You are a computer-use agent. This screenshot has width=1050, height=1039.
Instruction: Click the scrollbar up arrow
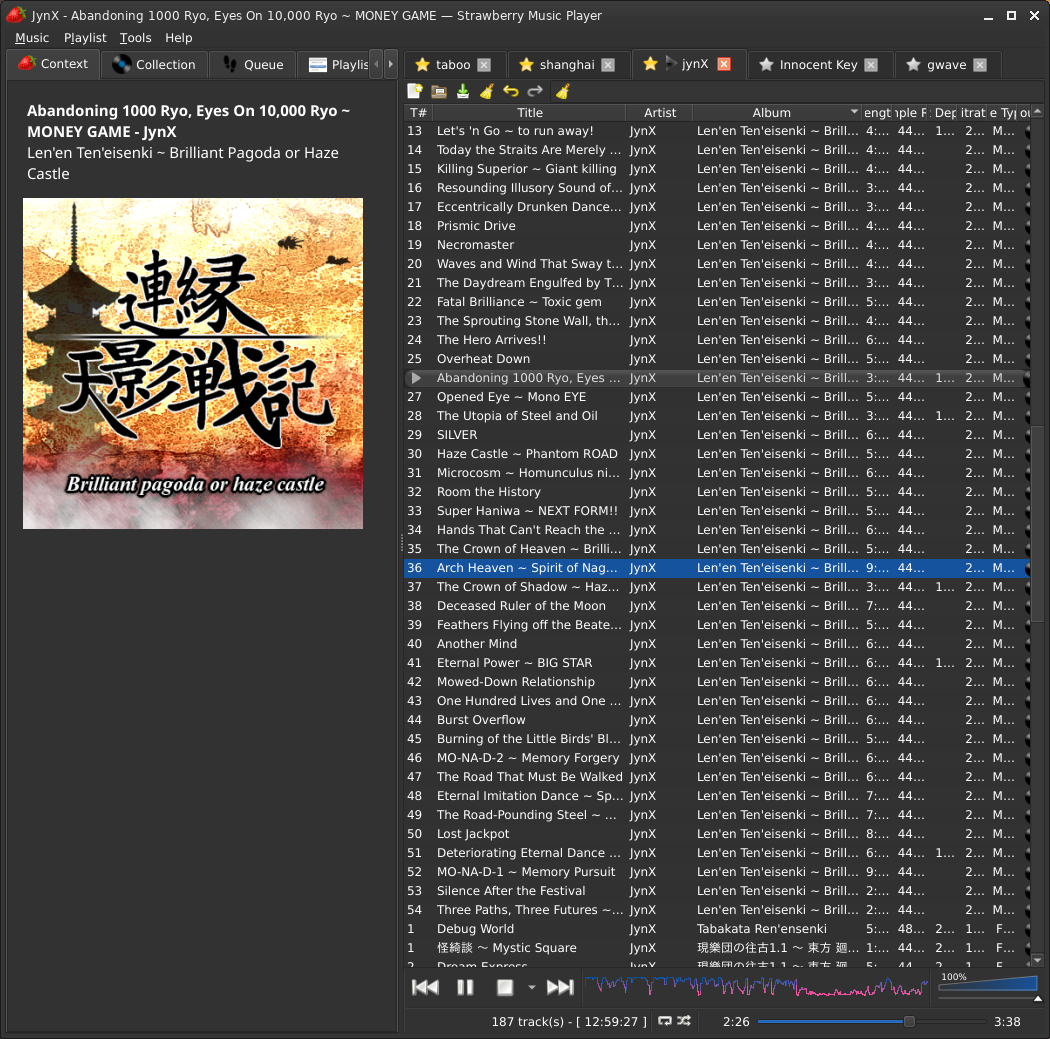pyautogui.click(x=1037, y=111)
